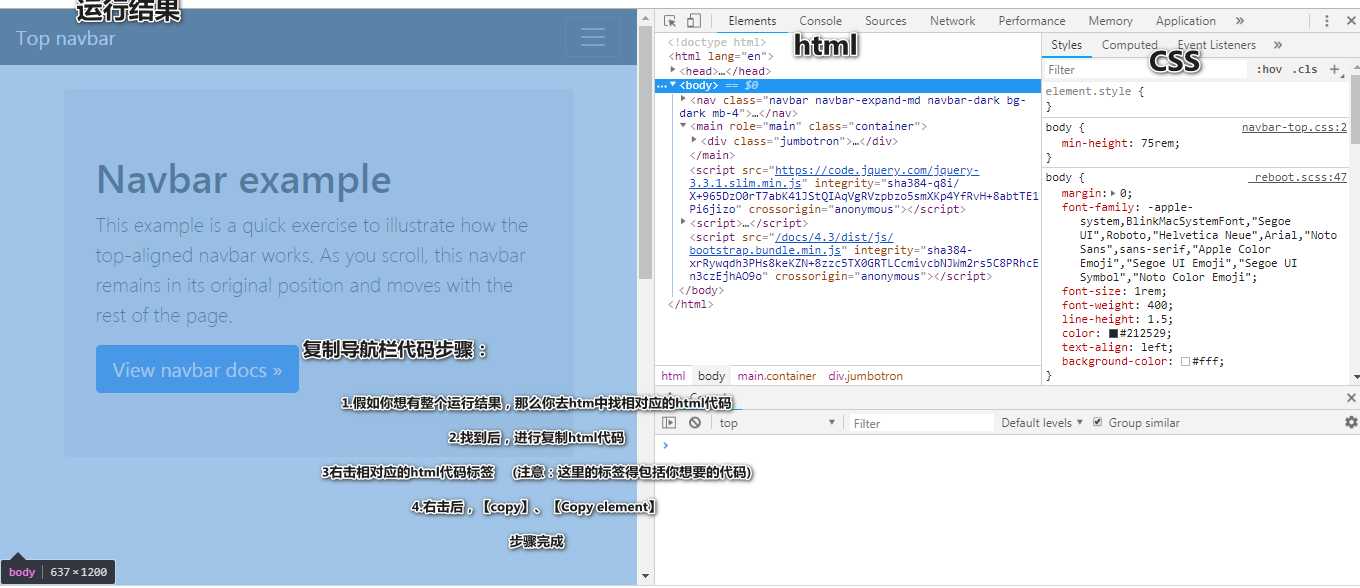Click the Navbar example heading on page

click(x=243, y=180)
